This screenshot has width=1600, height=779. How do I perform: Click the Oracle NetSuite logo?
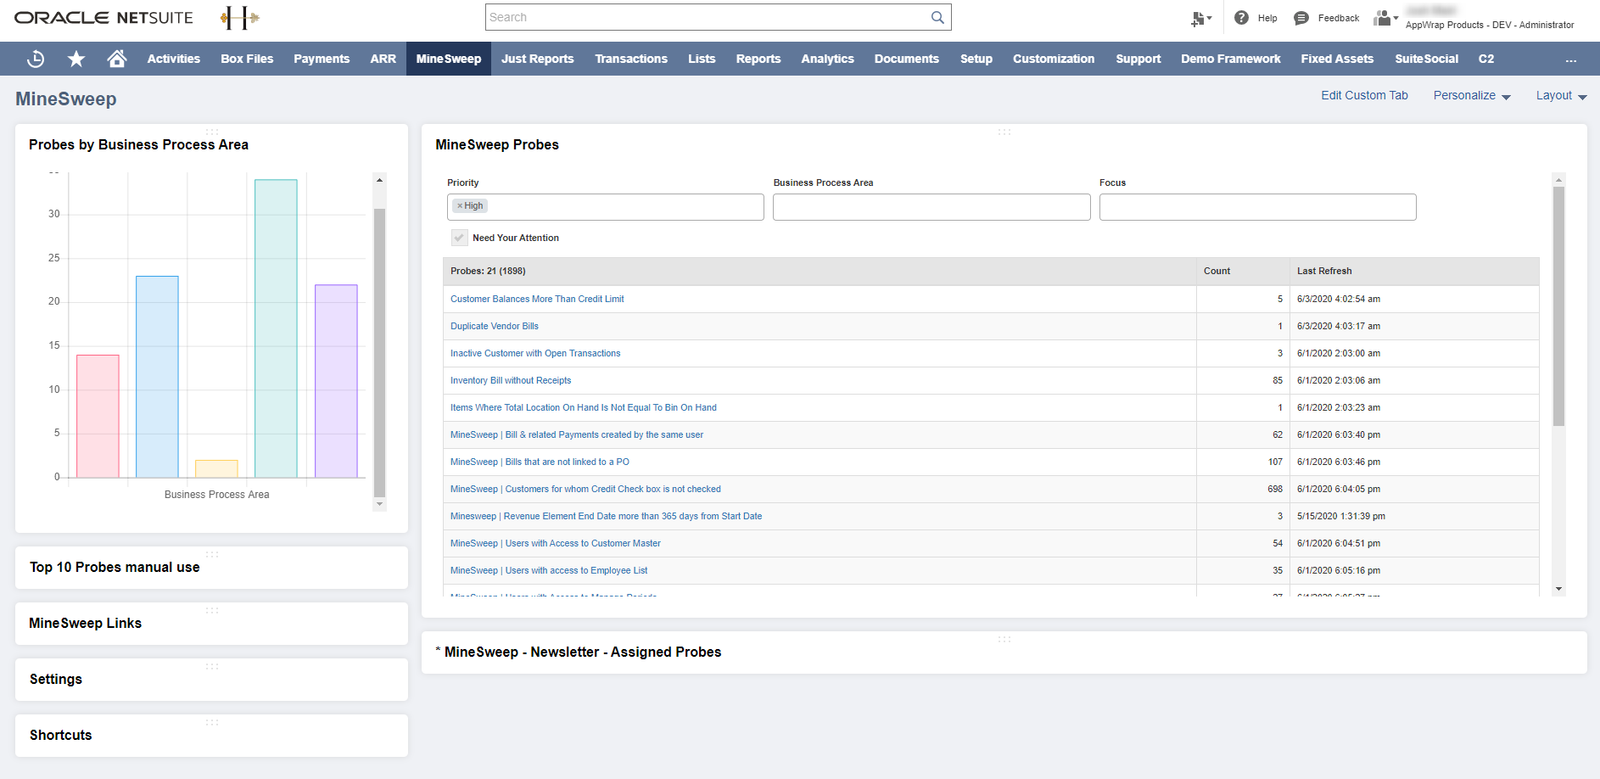104,18
